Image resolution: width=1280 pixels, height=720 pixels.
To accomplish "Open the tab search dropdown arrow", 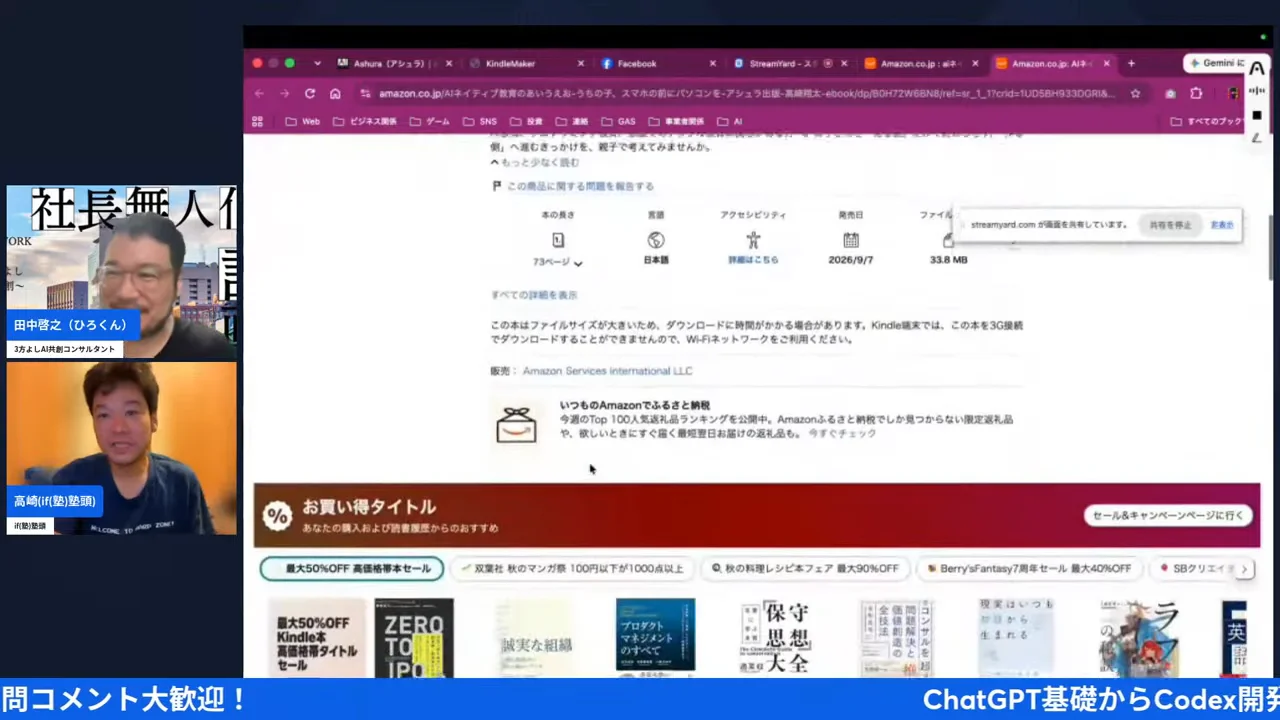I will coord(317,63).
